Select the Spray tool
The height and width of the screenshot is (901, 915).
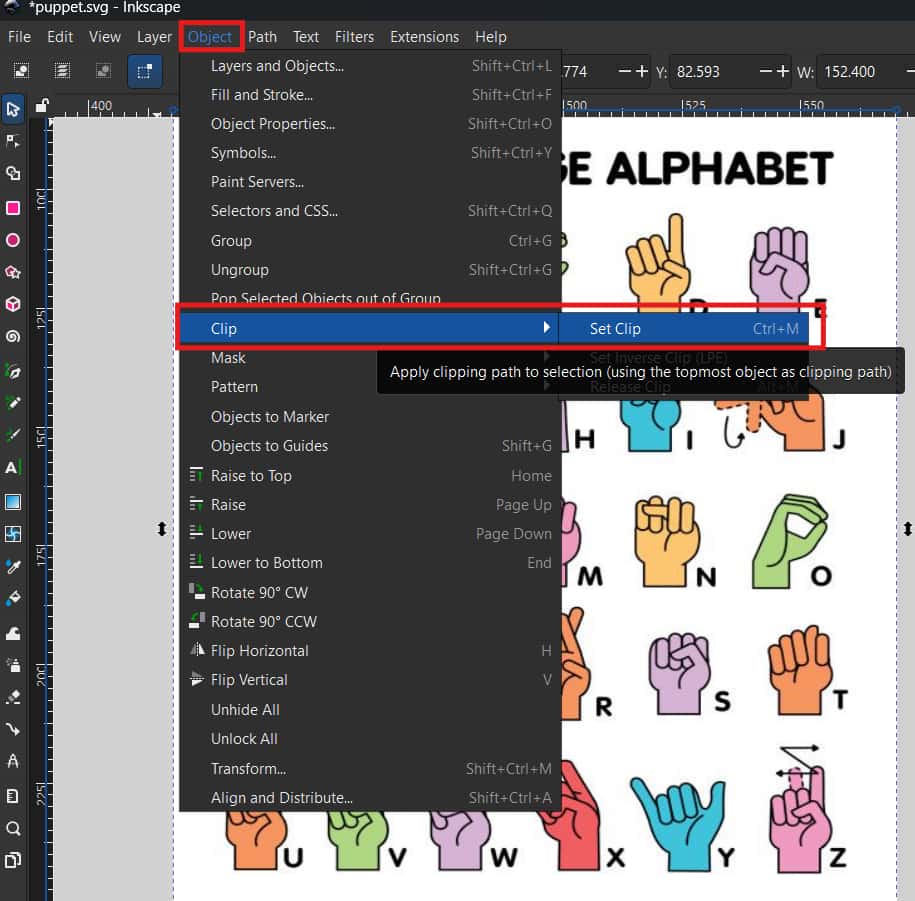coord(13,665)
